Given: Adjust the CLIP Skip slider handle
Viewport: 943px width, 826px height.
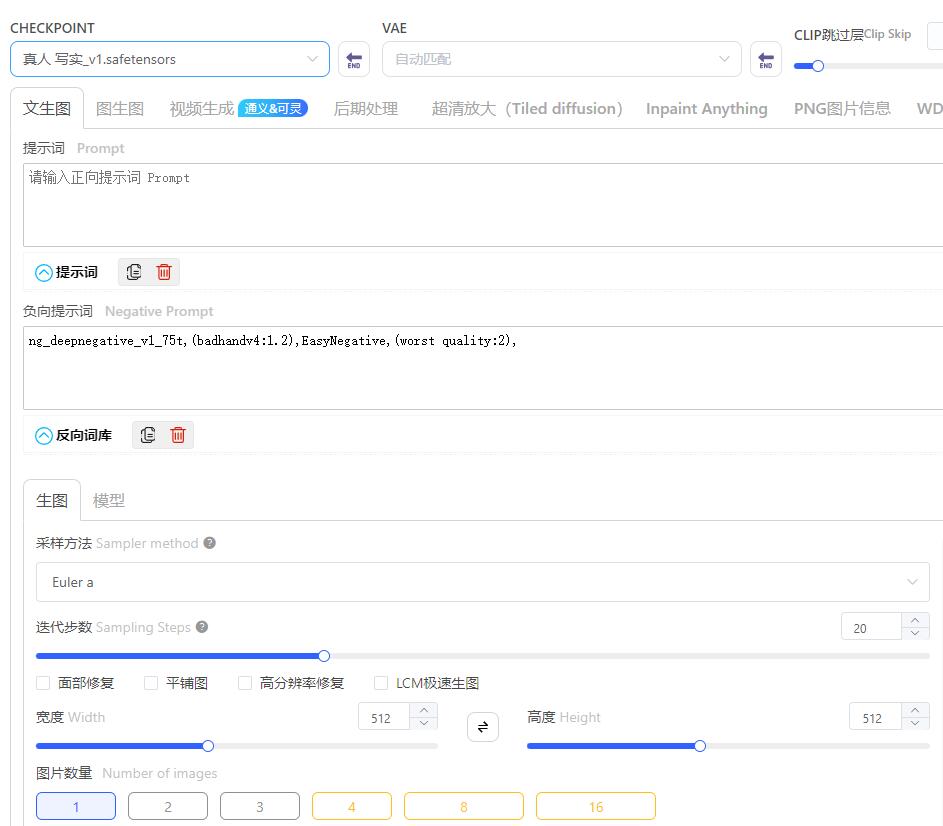Looking at the screenshot, I should pyautogui.click(x=818, y=66).
